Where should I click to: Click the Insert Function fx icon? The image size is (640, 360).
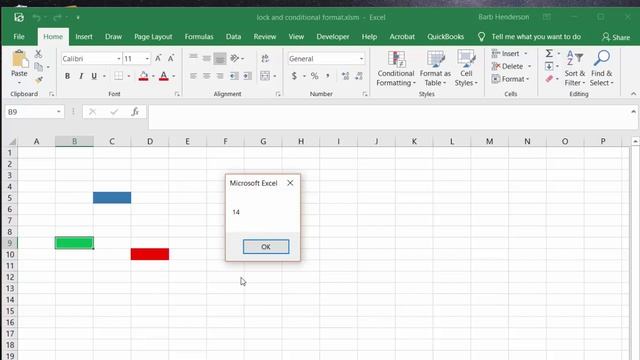point(135,112)
